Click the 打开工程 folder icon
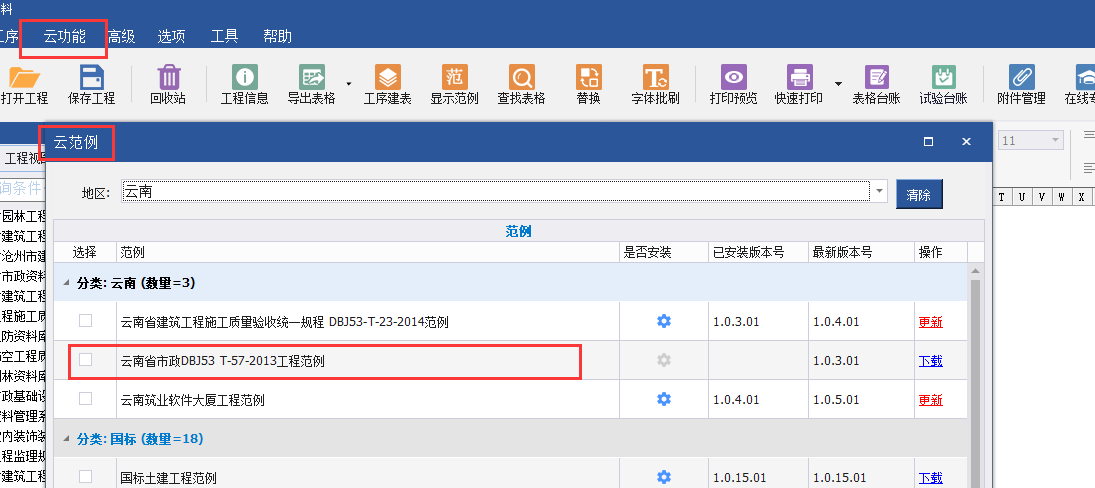Screen dimensions: 1095x488 click(x=24, y=77)
